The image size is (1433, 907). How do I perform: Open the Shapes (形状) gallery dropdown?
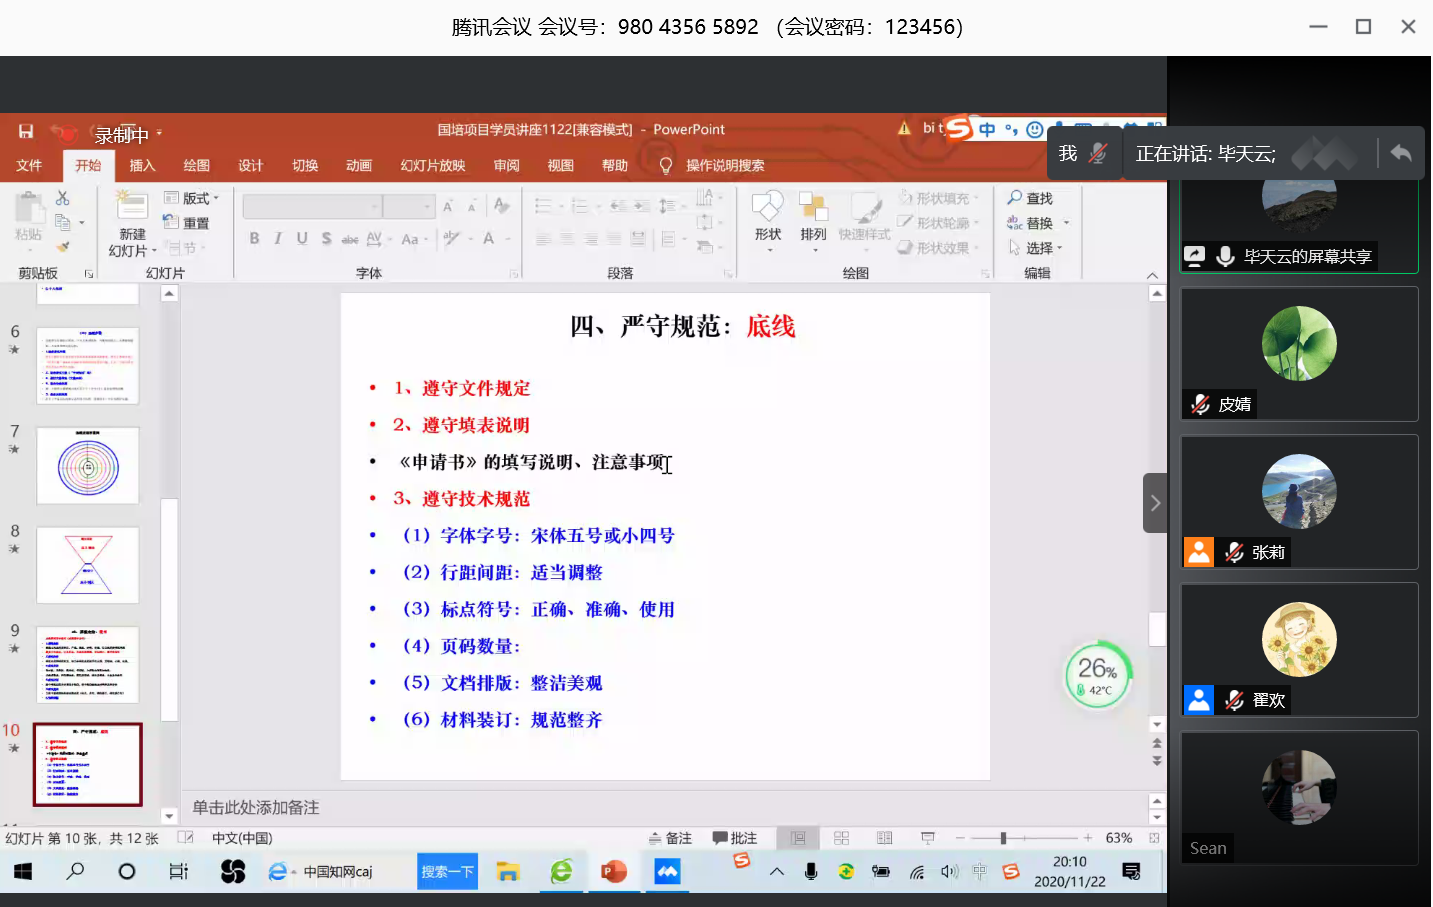[x=768, y=218]
